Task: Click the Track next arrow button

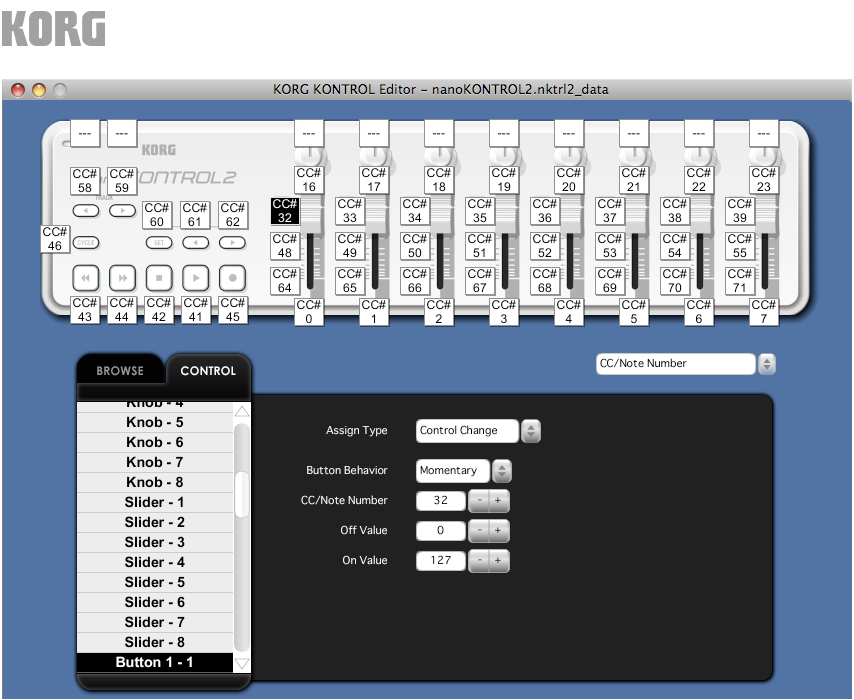Action: pos(123,211)
